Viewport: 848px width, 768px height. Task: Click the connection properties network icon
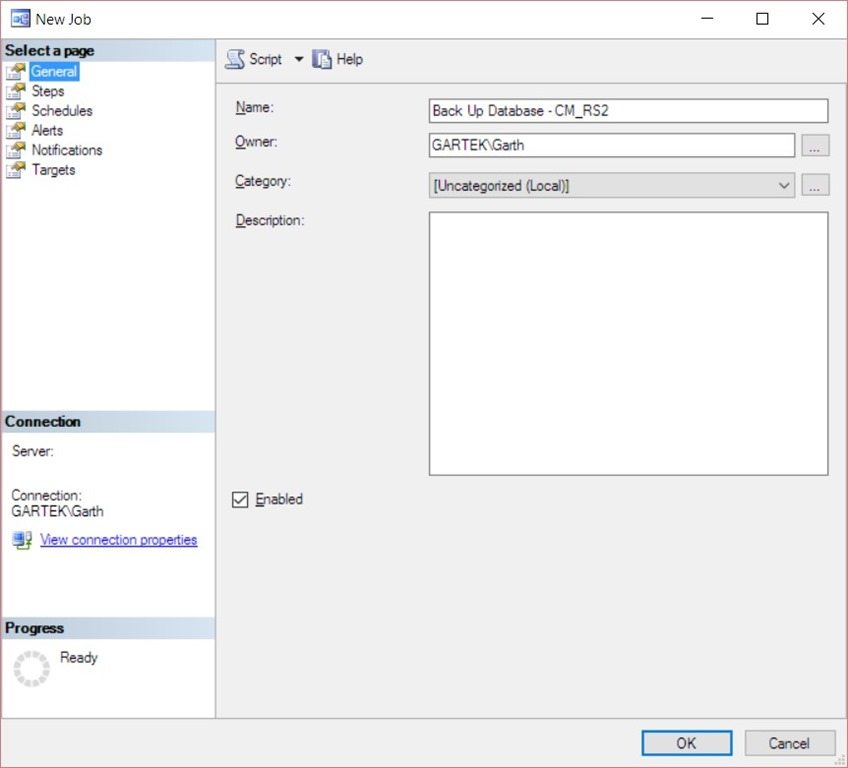click(22, 540)
